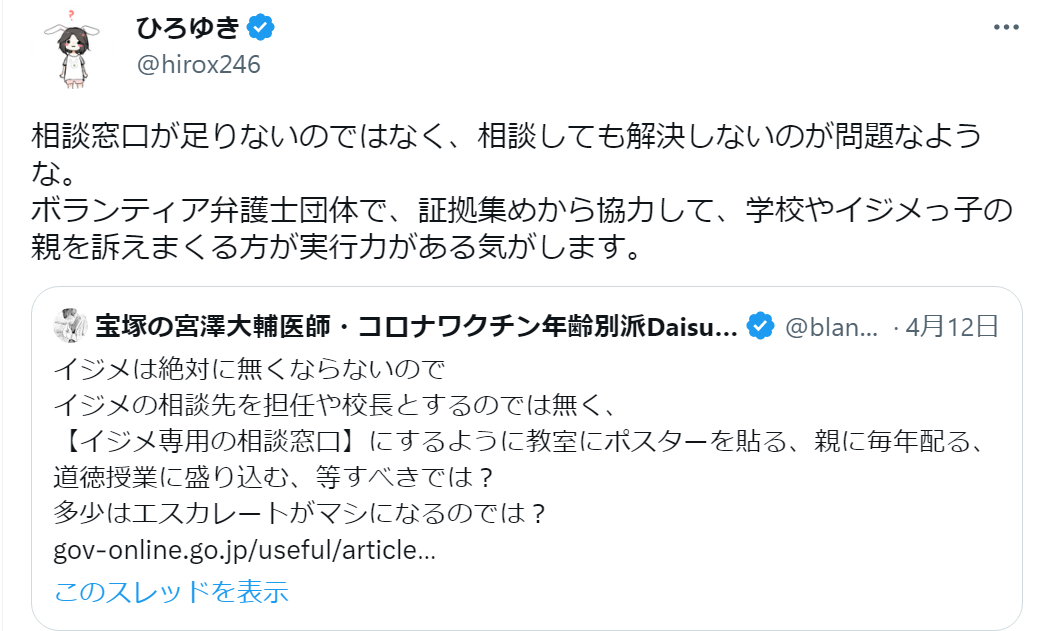Click the quoted tweet body text
This screenshot has height=631, width=1040.
click(x=400, y=440)
